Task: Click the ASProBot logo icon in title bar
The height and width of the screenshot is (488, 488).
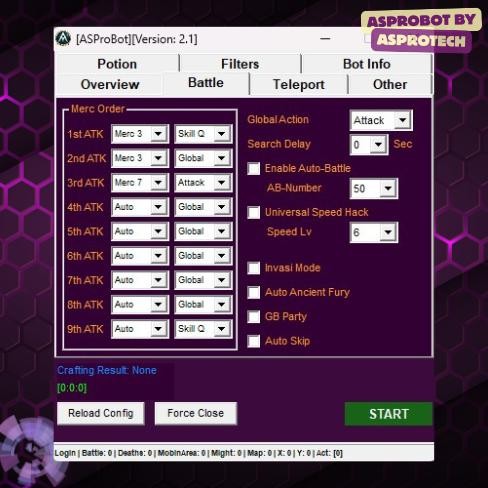Action: coord(63,39)
